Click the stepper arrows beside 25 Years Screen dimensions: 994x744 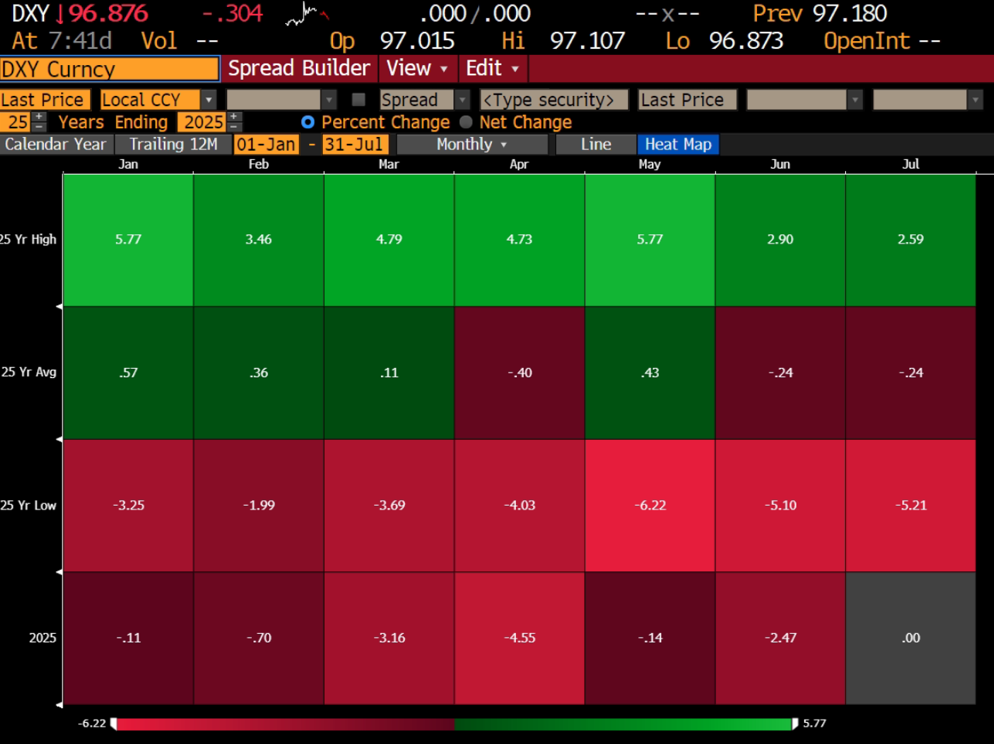pyautogui.click(x=39, y=122)
